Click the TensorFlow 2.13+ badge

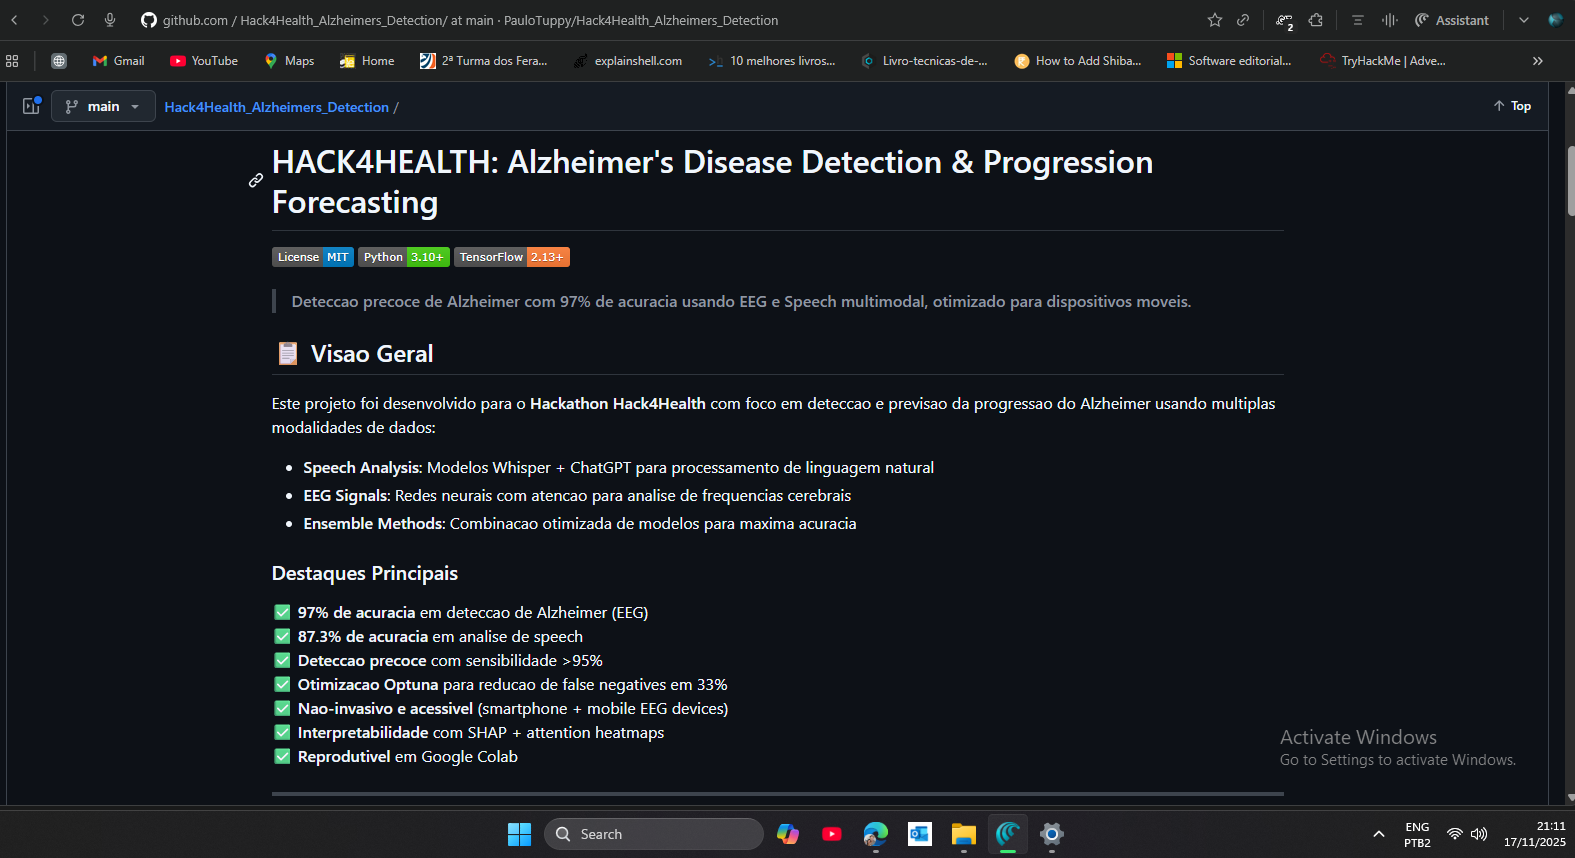pyautogui.click(x=511, y=257)
